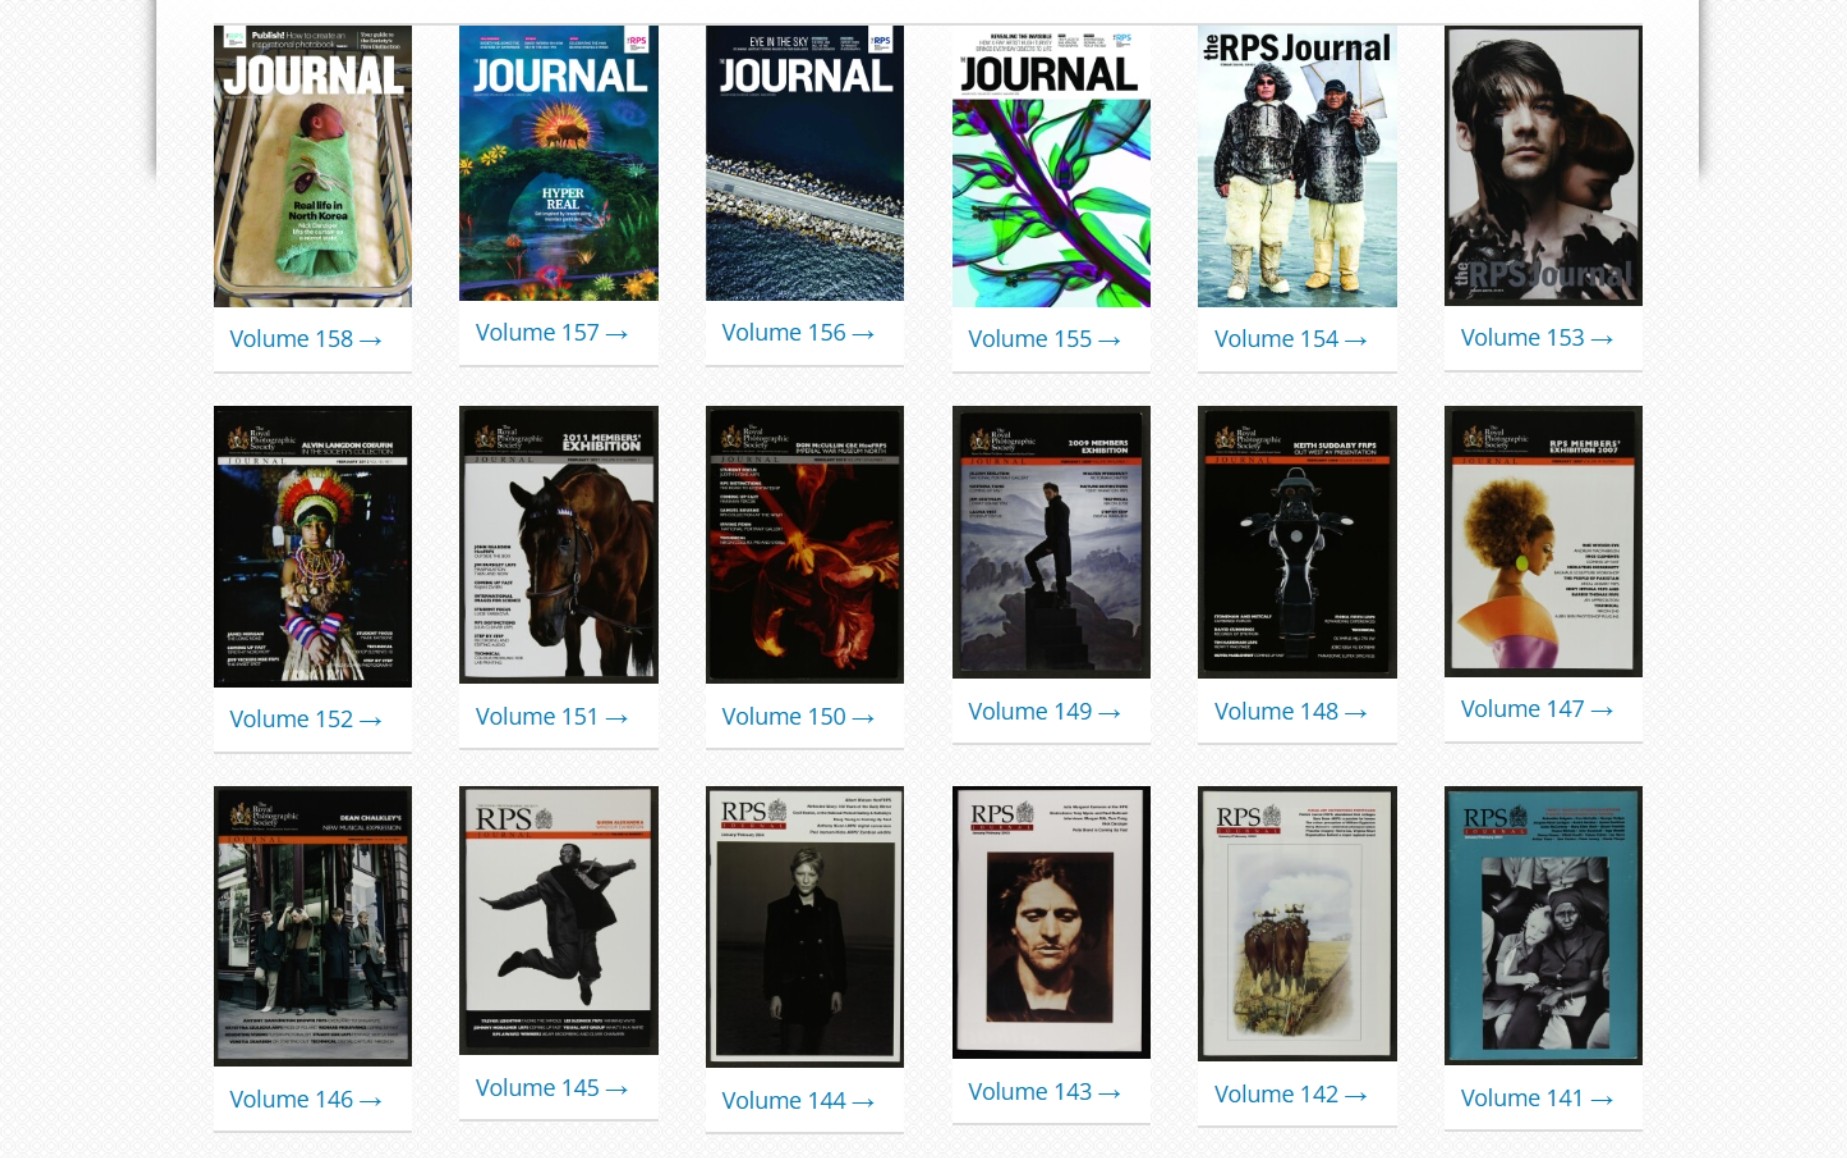Image resolution: width=1847 pixels, height=1158 pixels.
Task: Go to Volume 154 link
Action: click(1289, 340)
